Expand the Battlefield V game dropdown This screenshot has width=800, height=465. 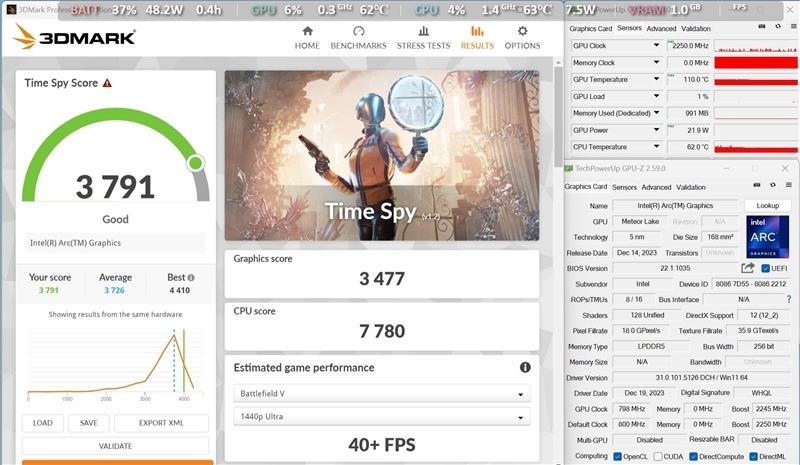(382, 393)
